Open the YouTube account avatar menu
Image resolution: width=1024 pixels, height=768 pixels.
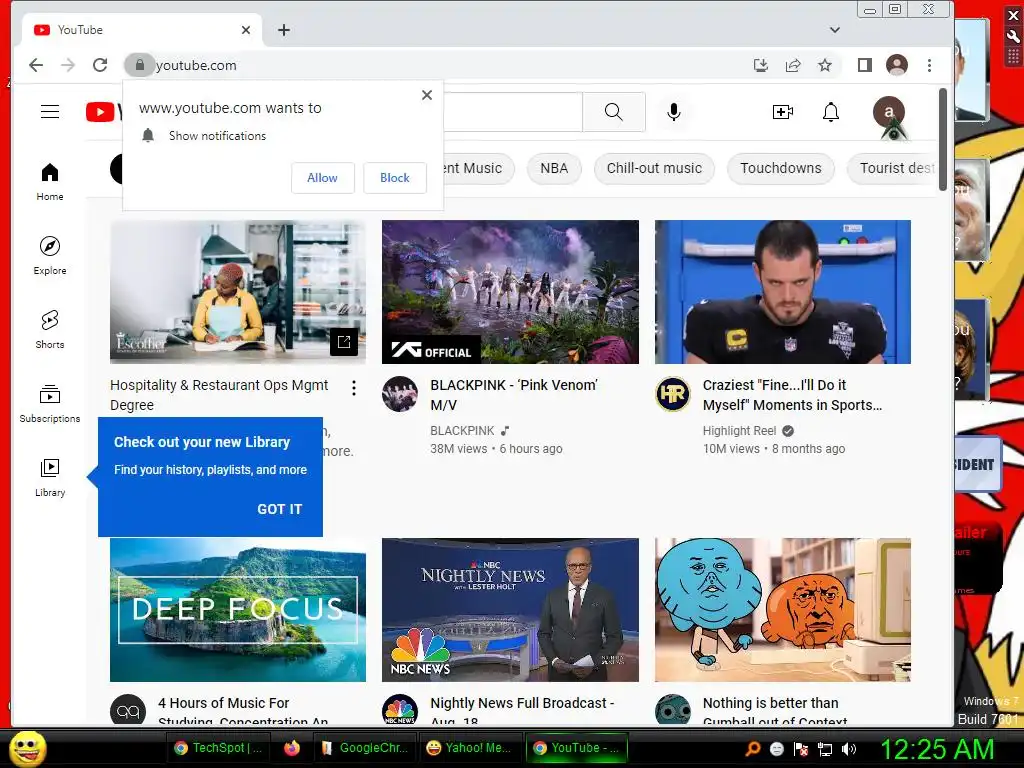pyautogui.click(x=889, y=112)
